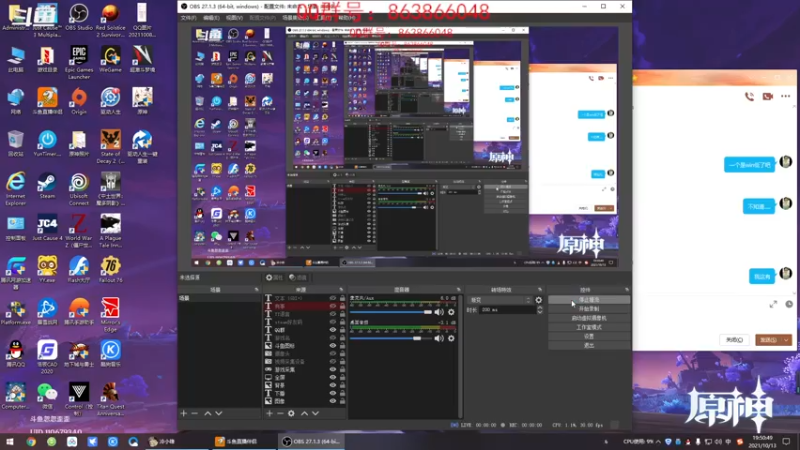The width and height of the screenshot is (800, 450).
Task: Click the 停止推流 button
Action: [589, 300]
